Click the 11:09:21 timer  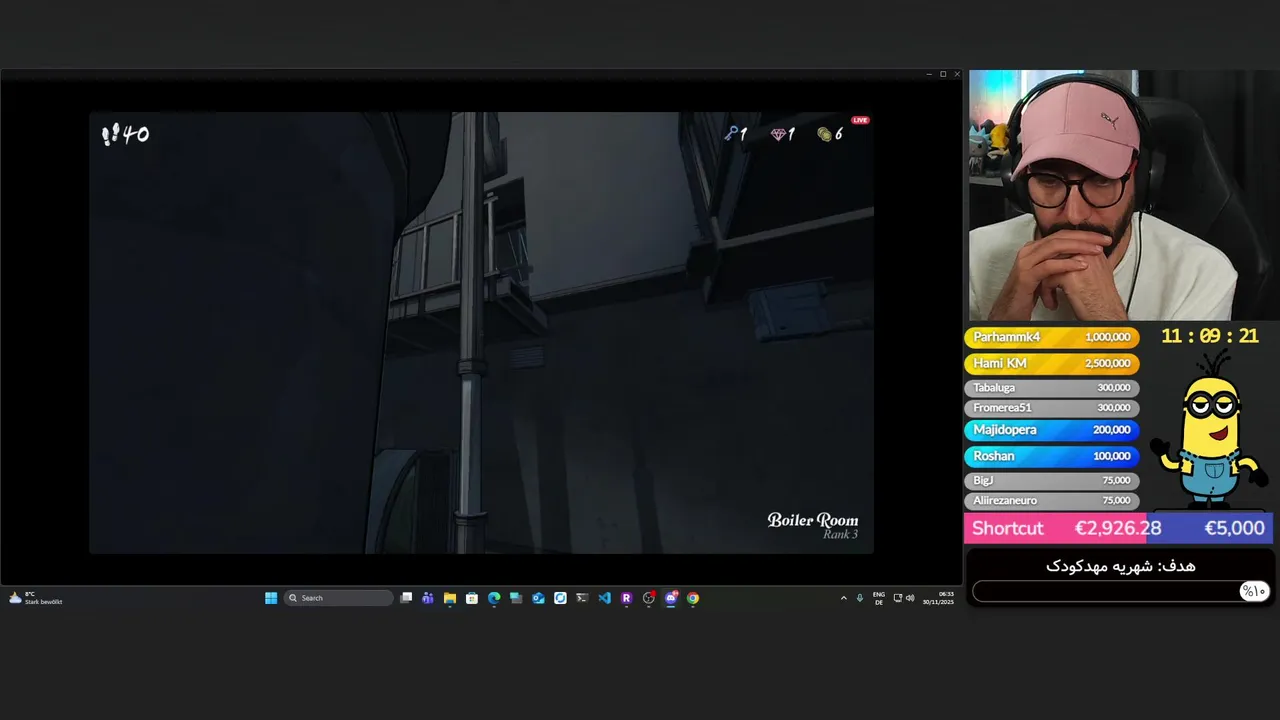1209,336
